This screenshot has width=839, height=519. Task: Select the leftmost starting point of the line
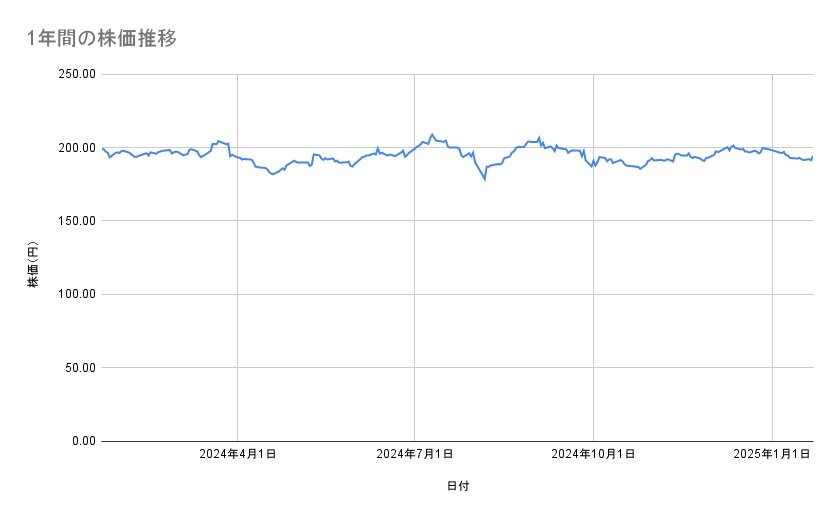click(103, 148)
